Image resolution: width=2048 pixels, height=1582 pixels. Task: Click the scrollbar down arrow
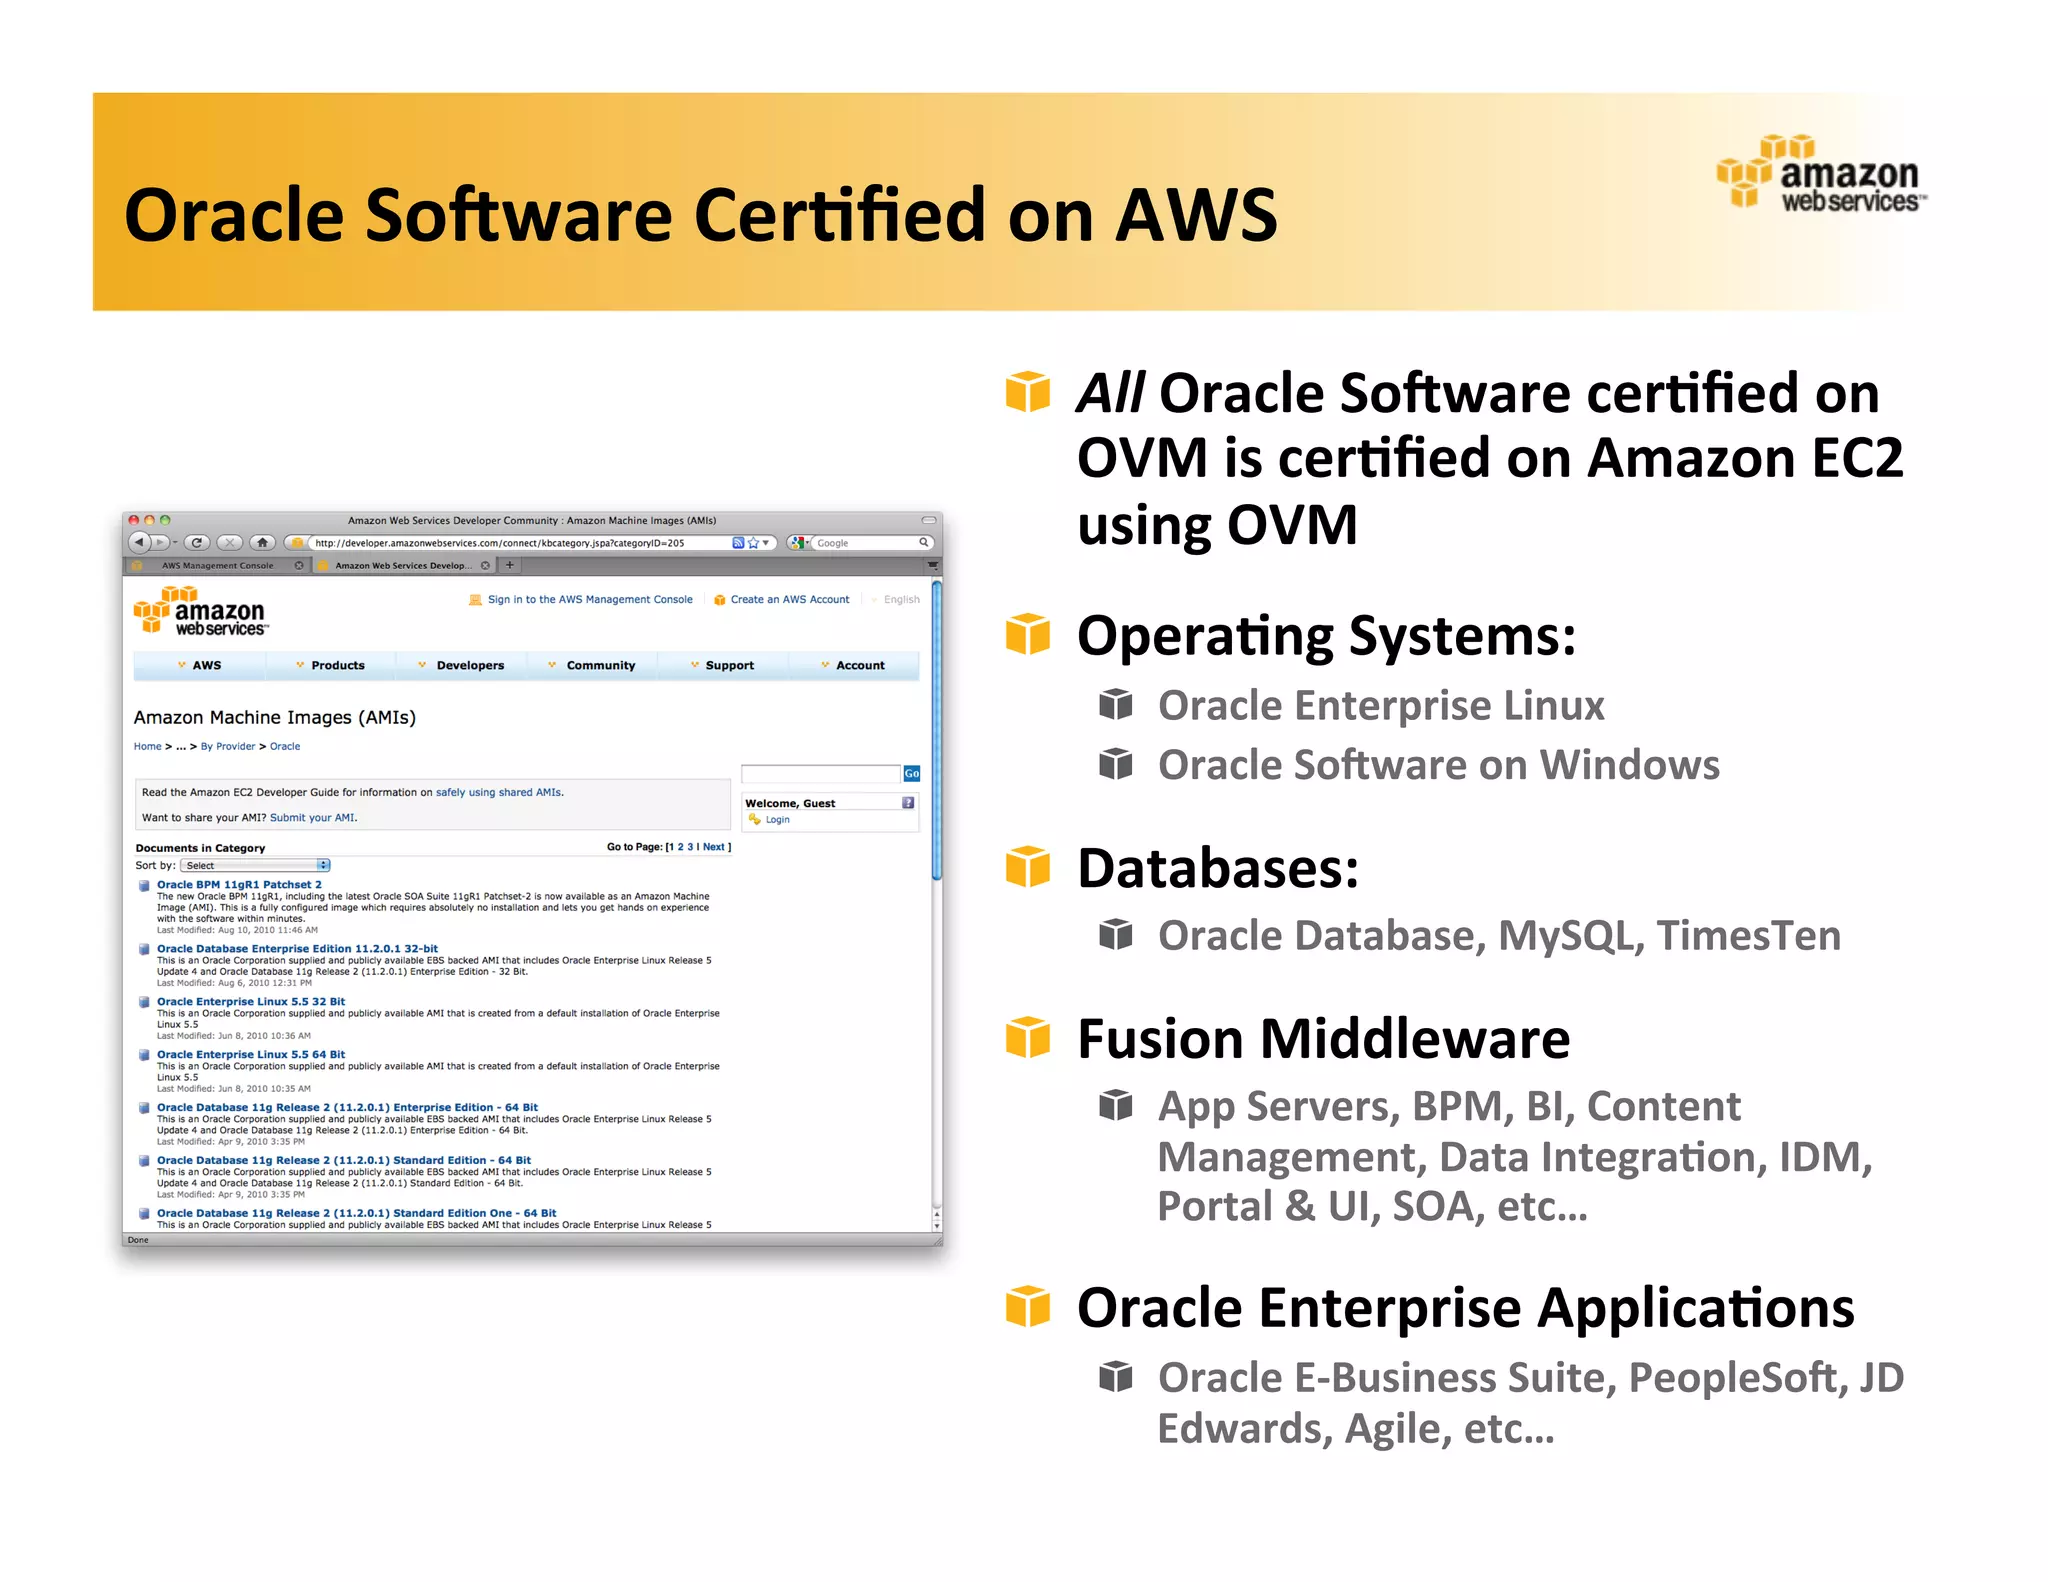point(937,1225)
